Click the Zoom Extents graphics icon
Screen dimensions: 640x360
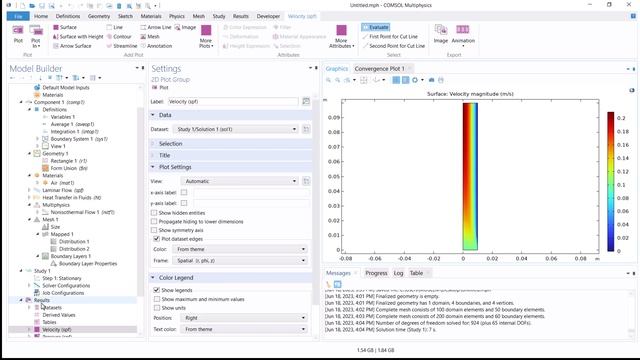point(364,80)
